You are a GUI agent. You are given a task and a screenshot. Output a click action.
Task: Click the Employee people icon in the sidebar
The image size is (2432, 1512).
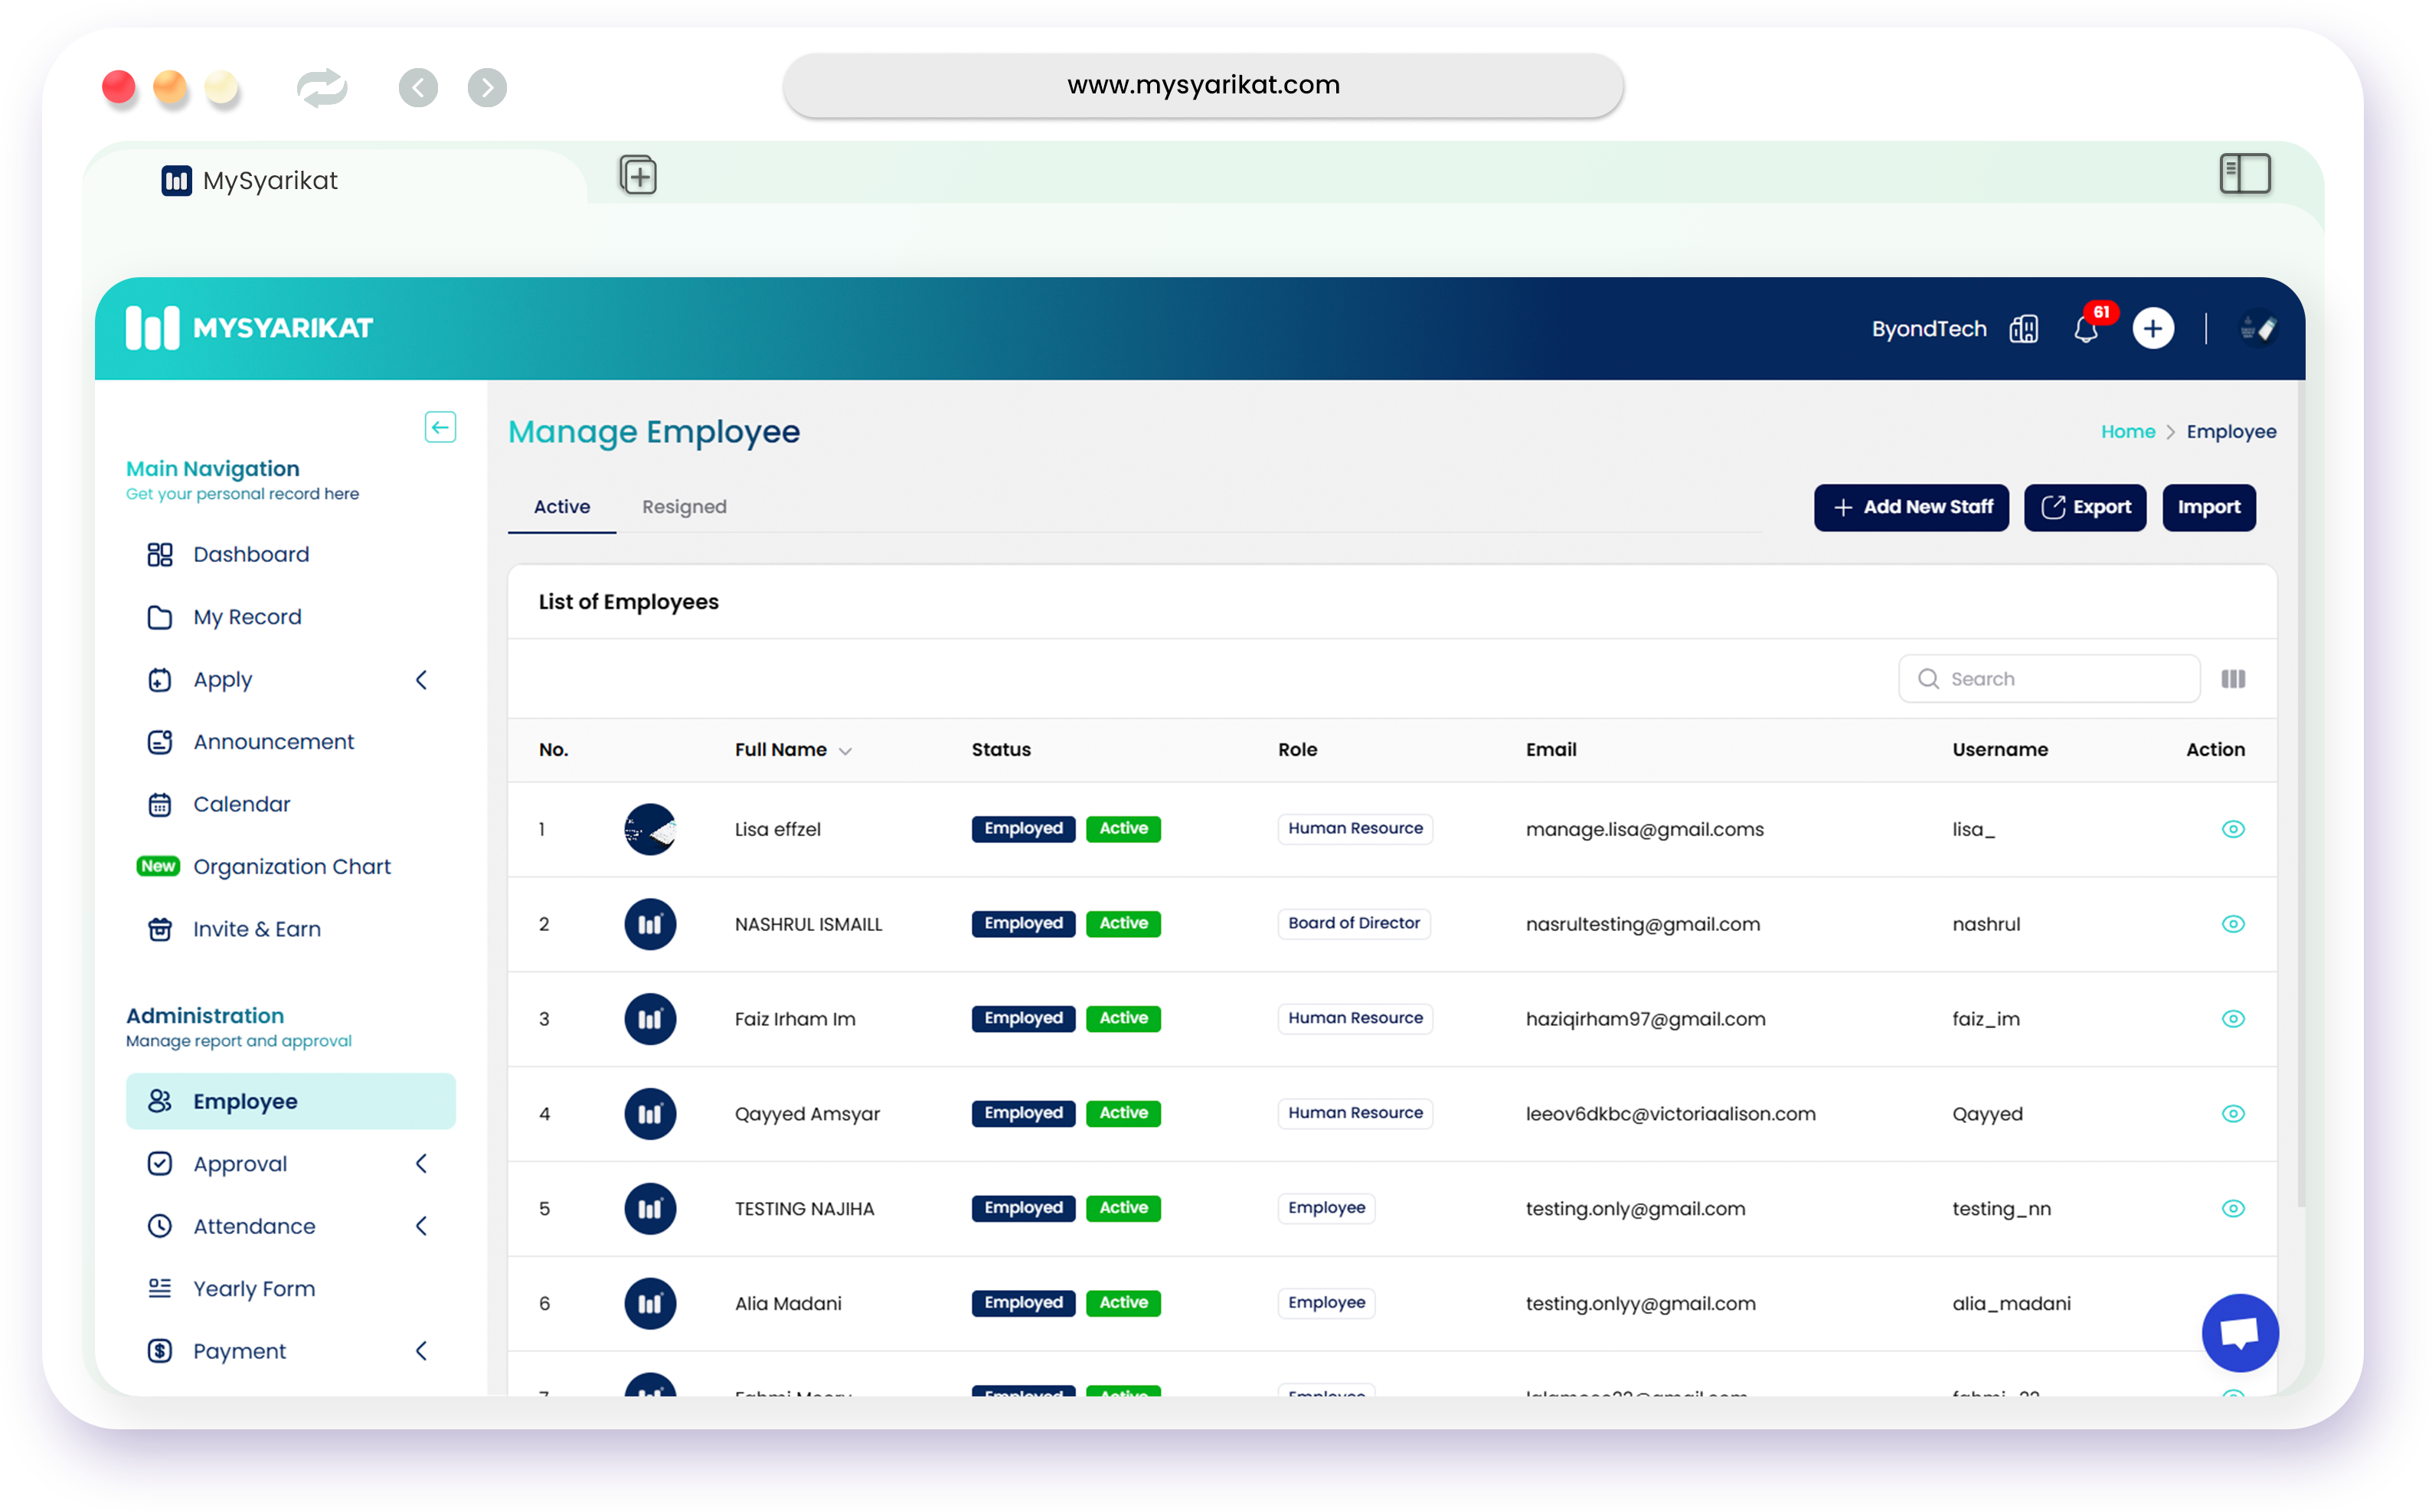click(x=160, y=1102)
